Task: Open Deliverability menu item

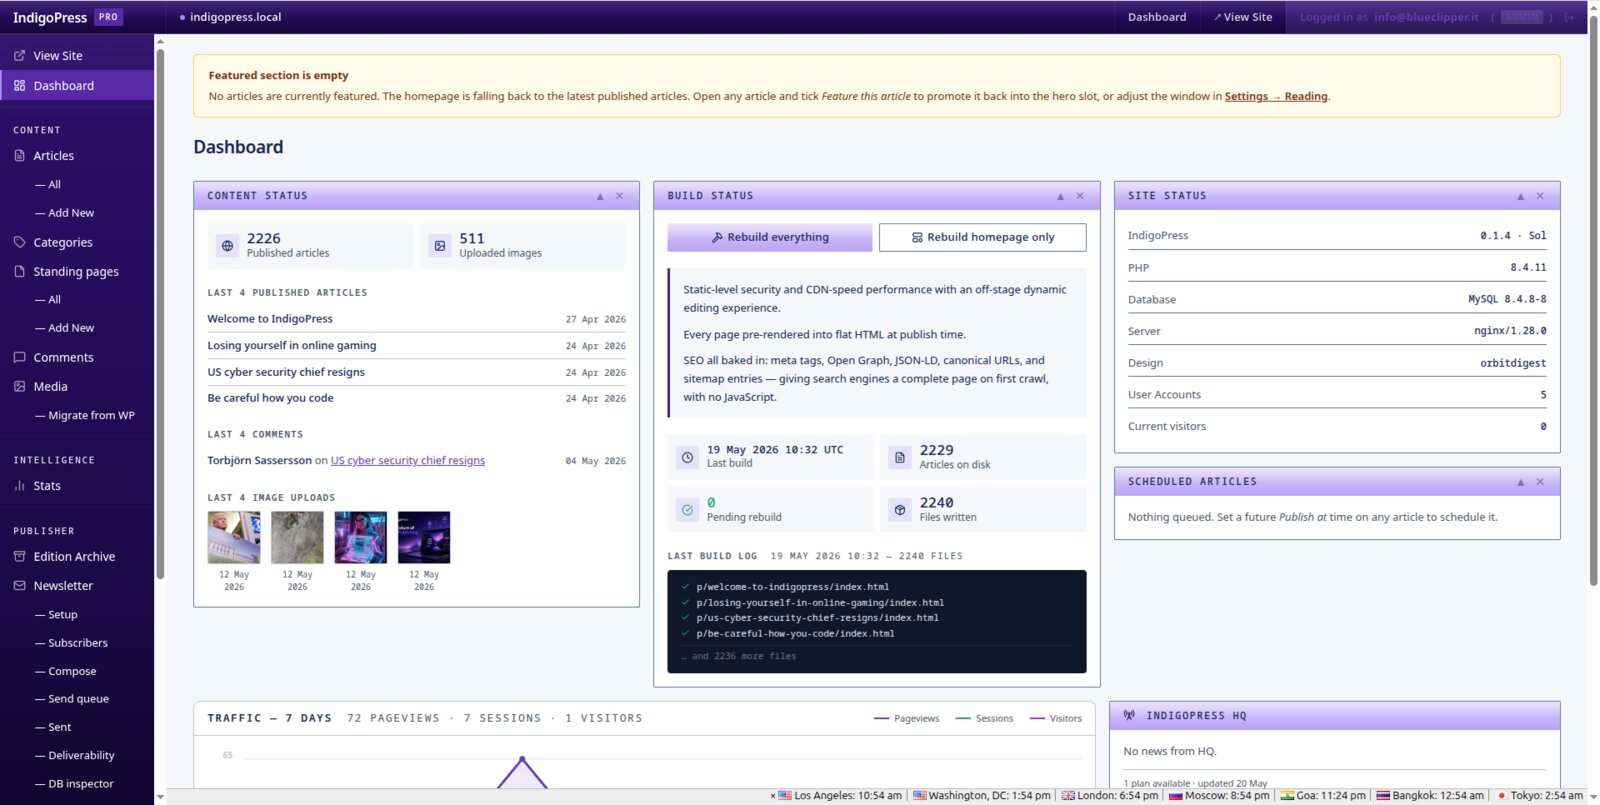Action: click(74, 756)
